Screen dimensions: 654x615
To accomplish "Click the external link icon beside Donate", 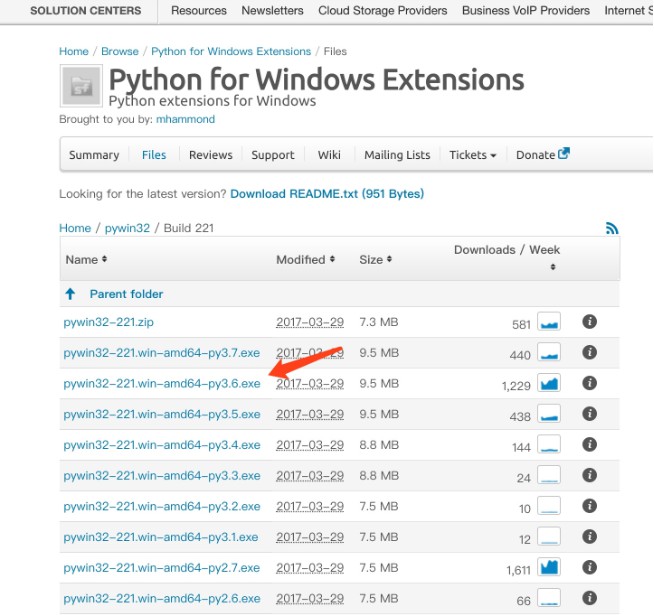I will (564, 154).
